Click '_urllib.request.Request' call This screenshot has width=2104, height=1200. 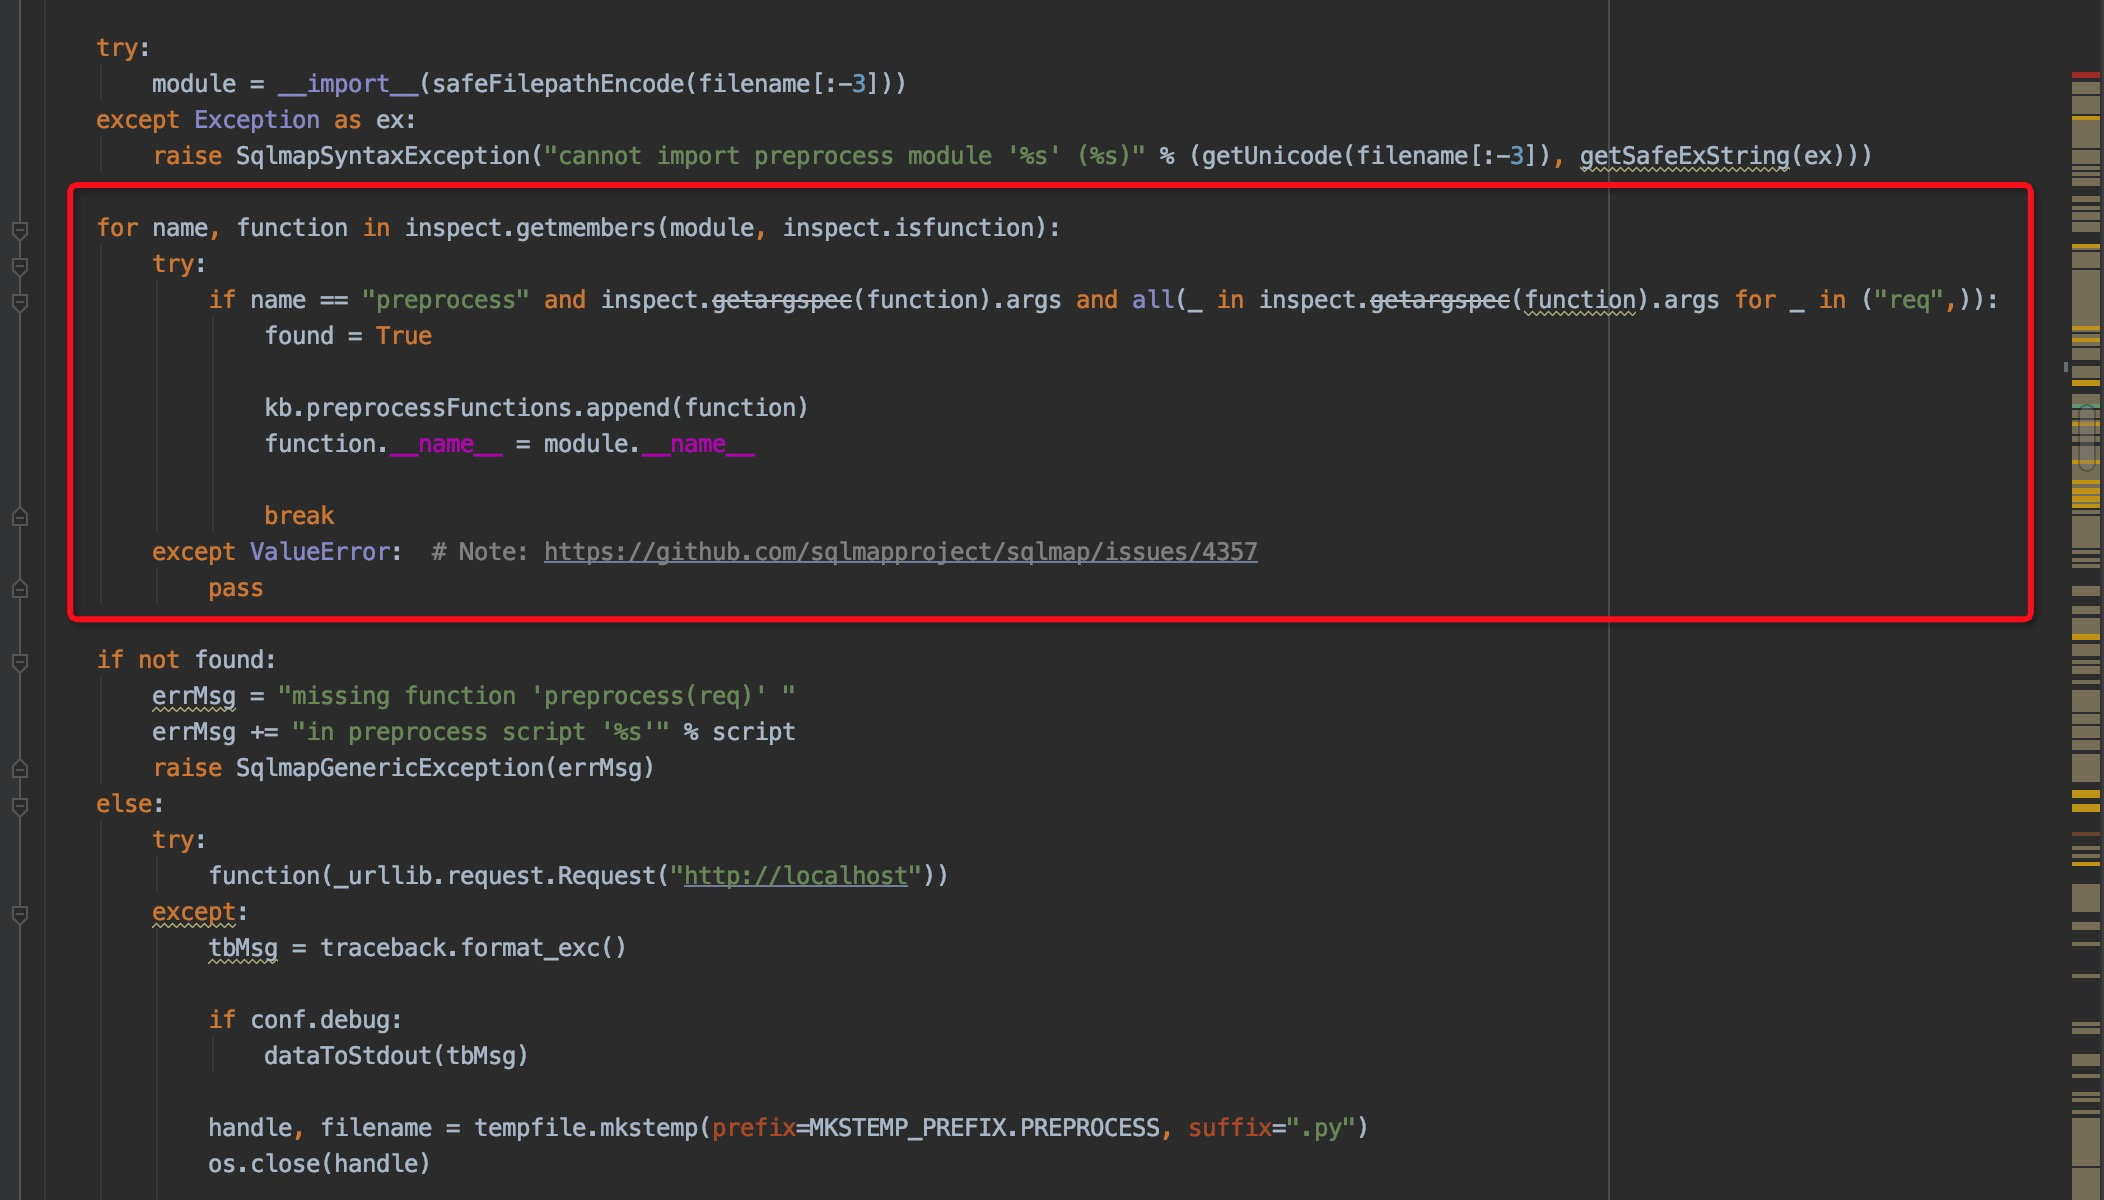[x=495, y=876]
